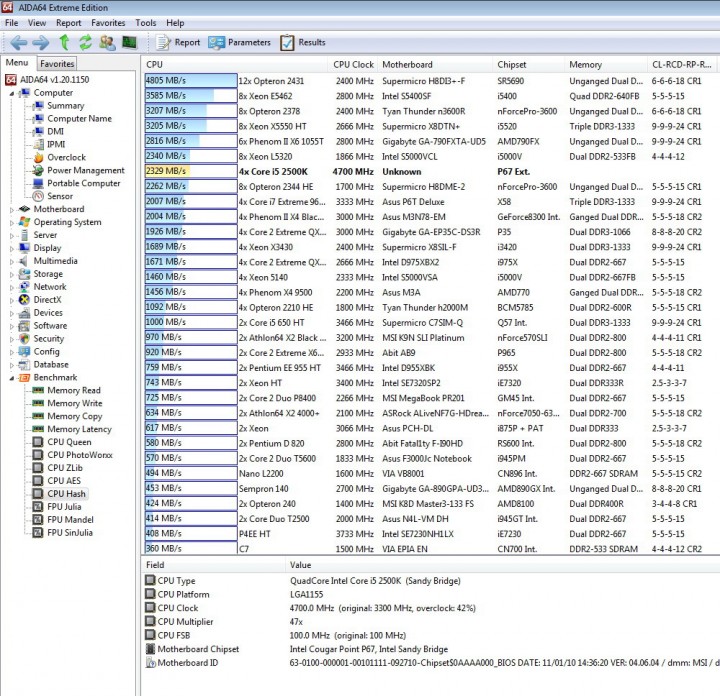720x696 pixels.
Task: Open the CPU PhotoWorxx benchmark
Action: click(x=80, y=455)
